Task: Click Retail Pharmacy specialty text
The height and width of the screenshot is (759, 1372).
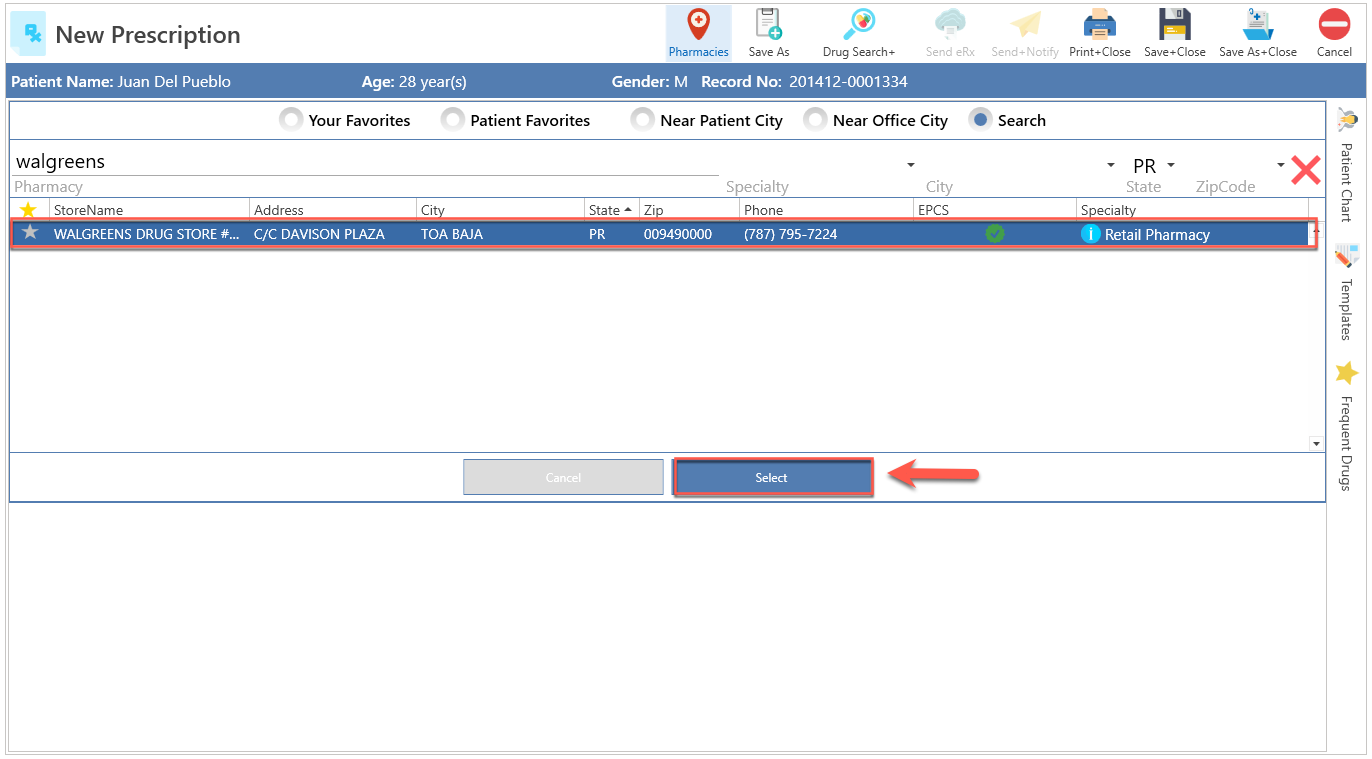Action: [1157, 235]
